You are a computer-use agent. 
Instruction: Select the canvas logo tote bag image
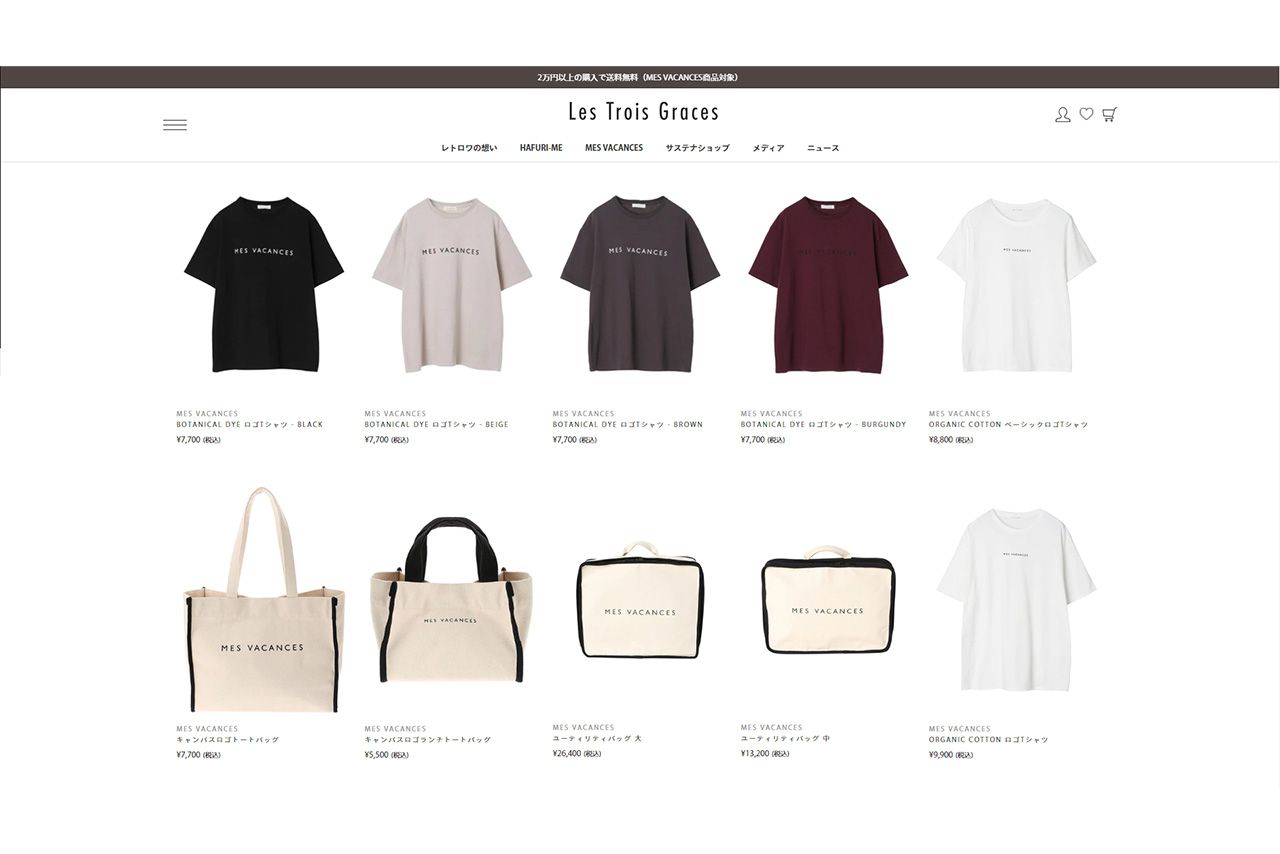click(x=264, y=600)
